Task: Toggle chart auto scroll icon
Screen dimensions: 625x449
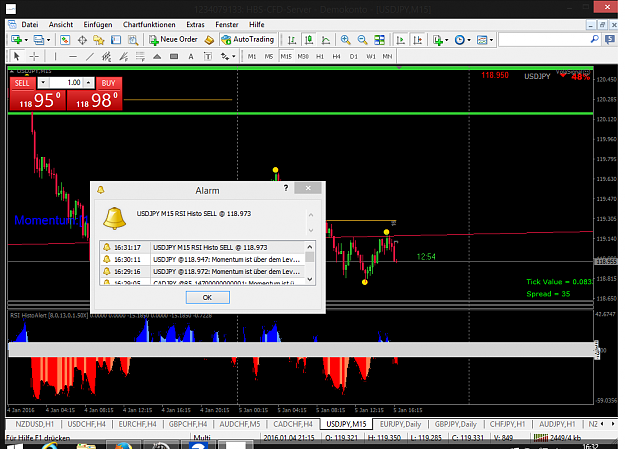Action: pos(400,40)
